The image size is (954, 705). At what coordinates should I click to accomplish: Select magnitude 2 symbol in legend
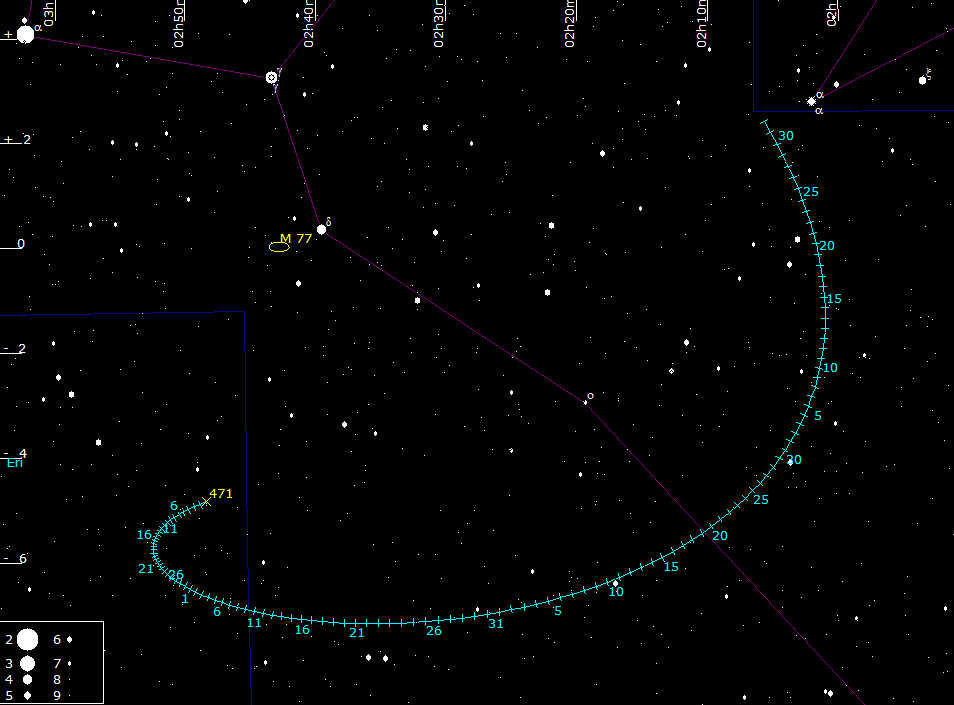[27, 640]
